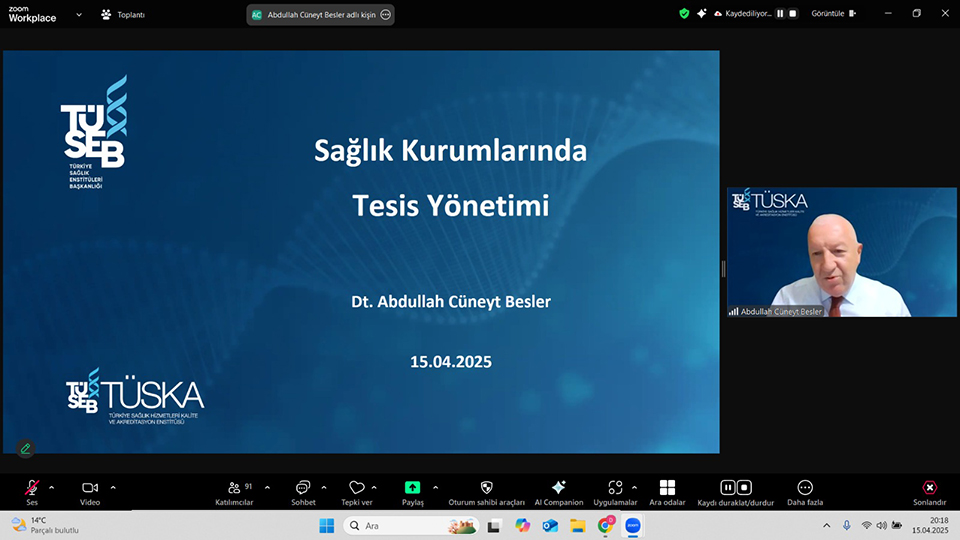Image resolution: width=960 pixels, height=540 pixels.
Task: Open Ara odalar breakout rooms
Action: pos(667,488)
